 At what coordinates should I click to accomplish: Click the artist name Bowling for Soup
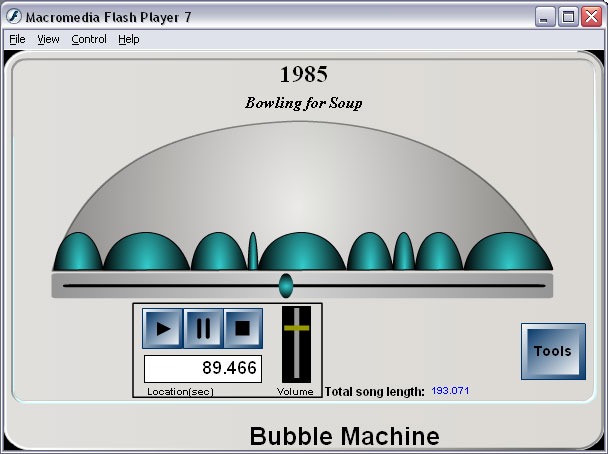[304, 103]
